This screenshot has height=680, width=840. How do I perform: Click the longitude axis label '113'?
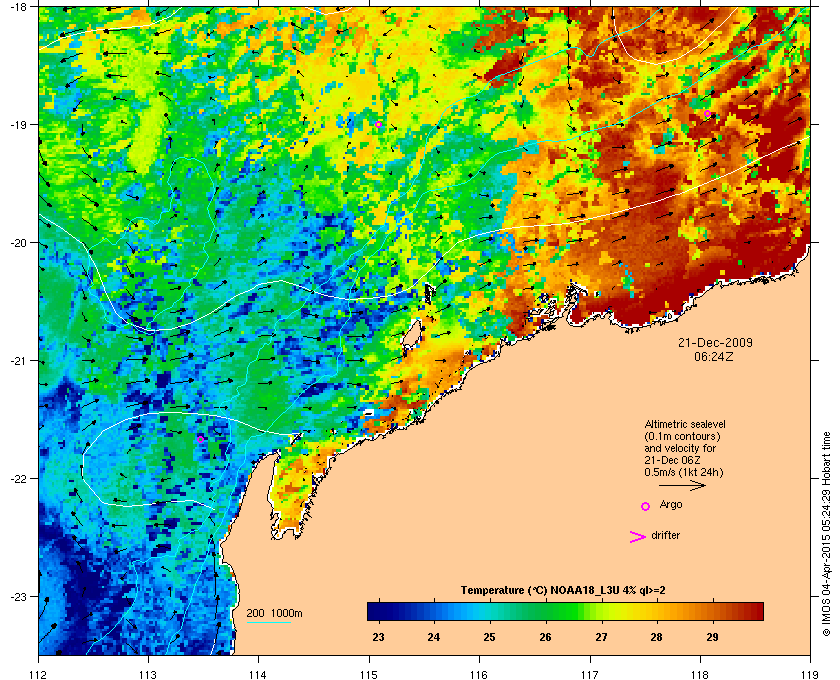(x=148, y=675)
